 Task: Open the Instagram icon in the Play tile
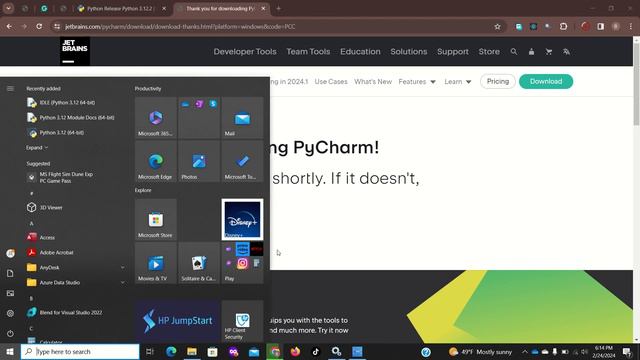242,263
